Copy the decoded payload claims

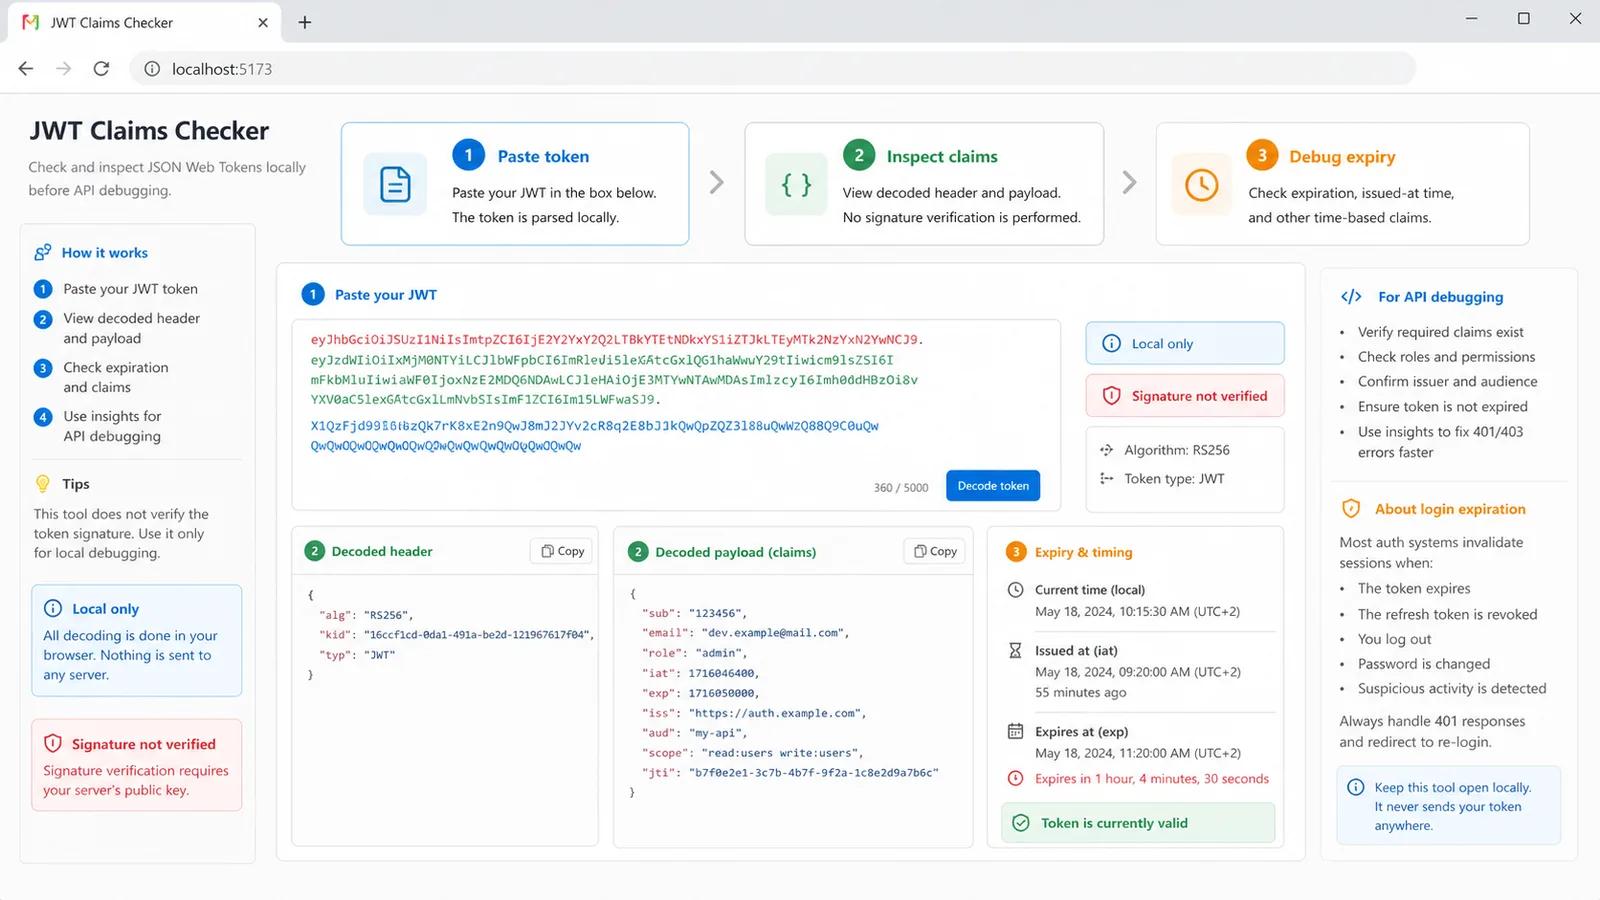pyautogui.click(x=935, y=551)
